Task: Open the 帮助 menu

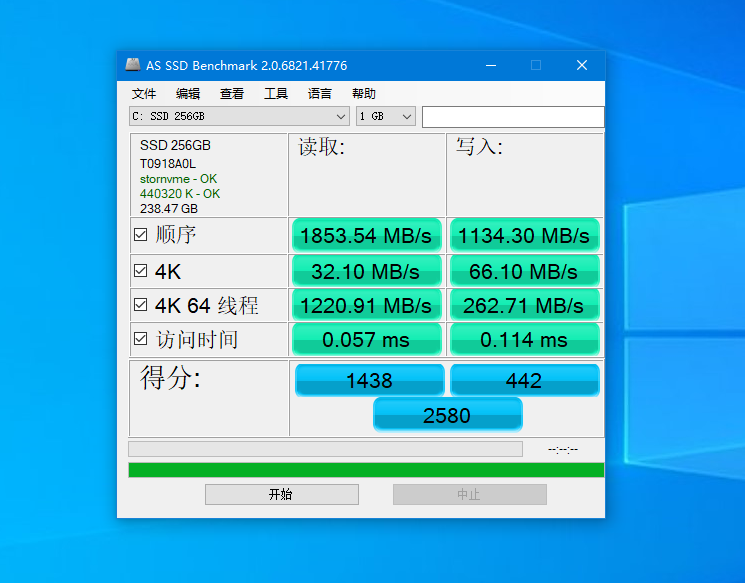Action: 363,94
